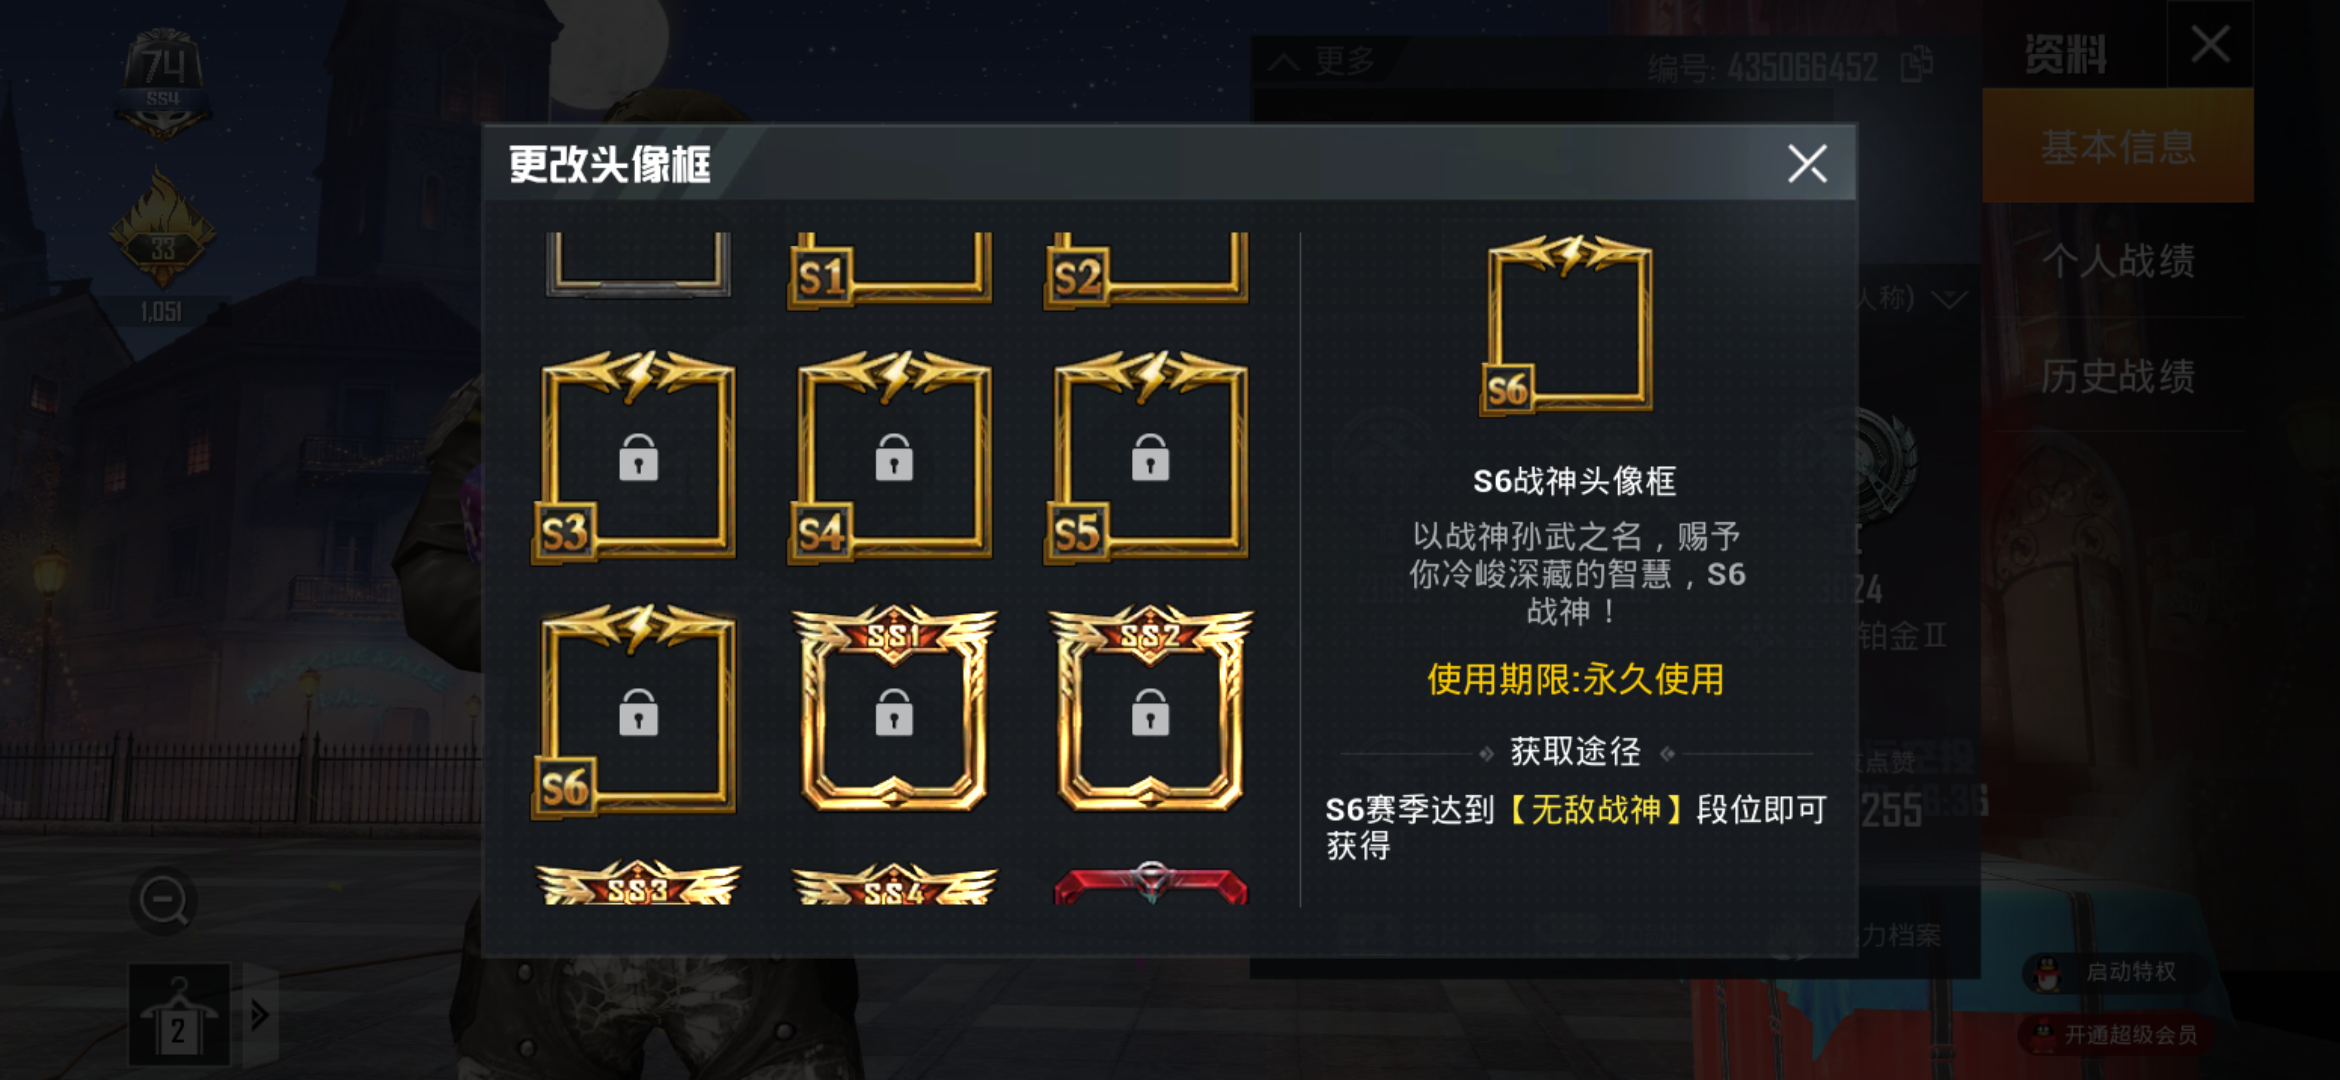Close the 更改头像框 dialog
This screenshot has height=1080, width=2340.
pyautogui.click(x=1807, y=164)
